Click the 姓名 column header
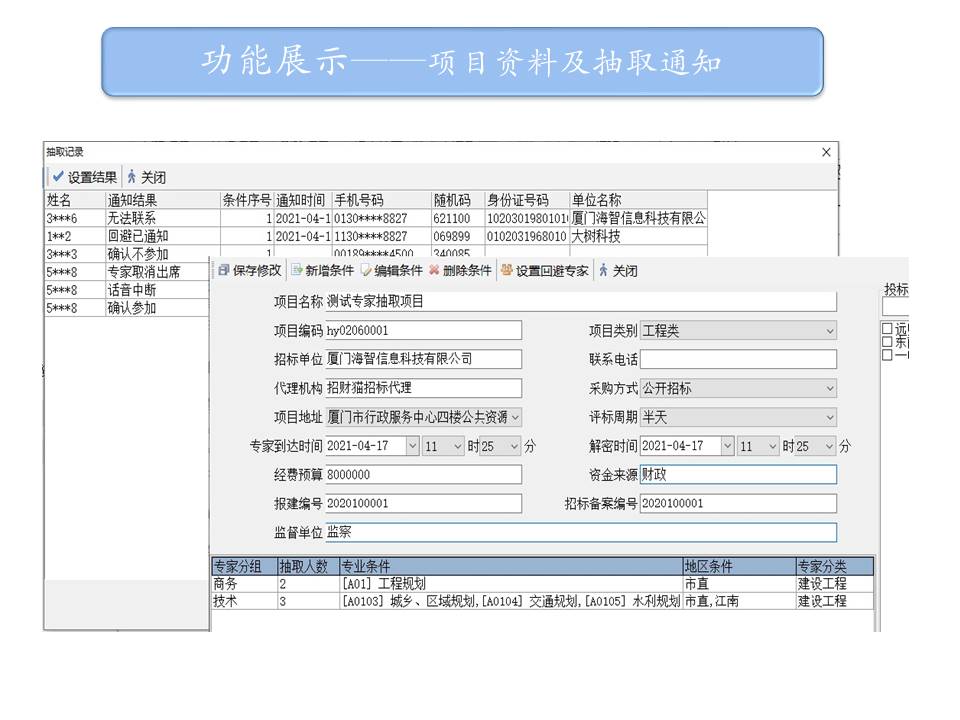 75,200
